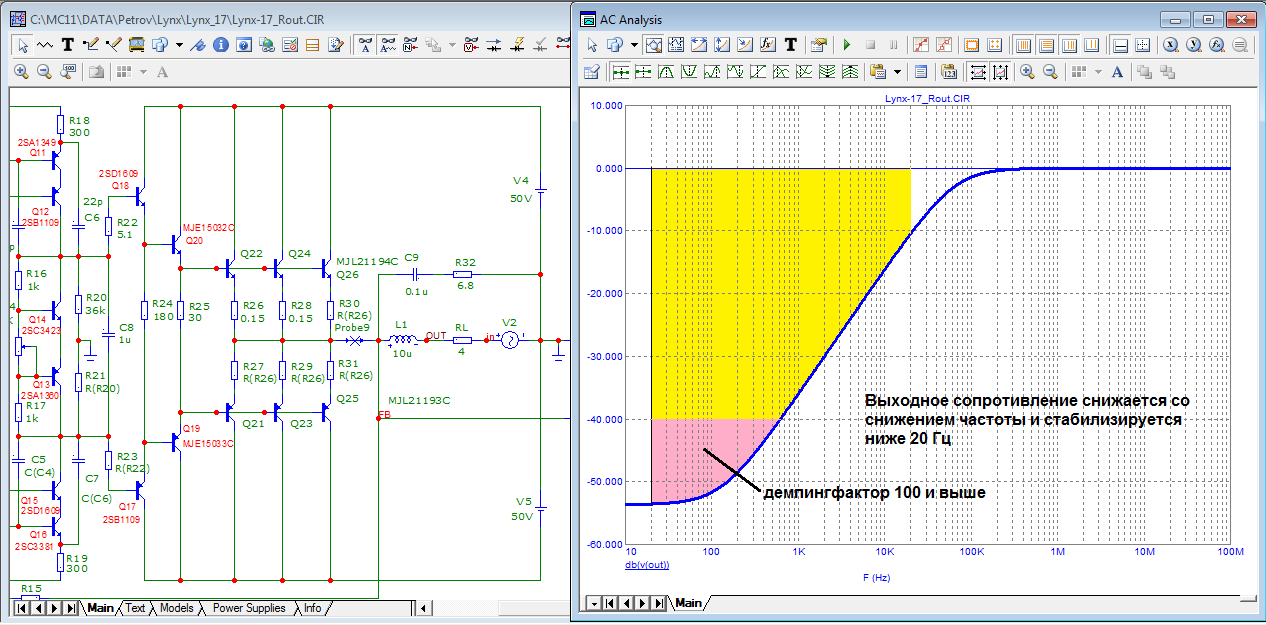Open the clipboard dropdown arrow in plot toolbar

pyautogui.click(x=897, y=72)
